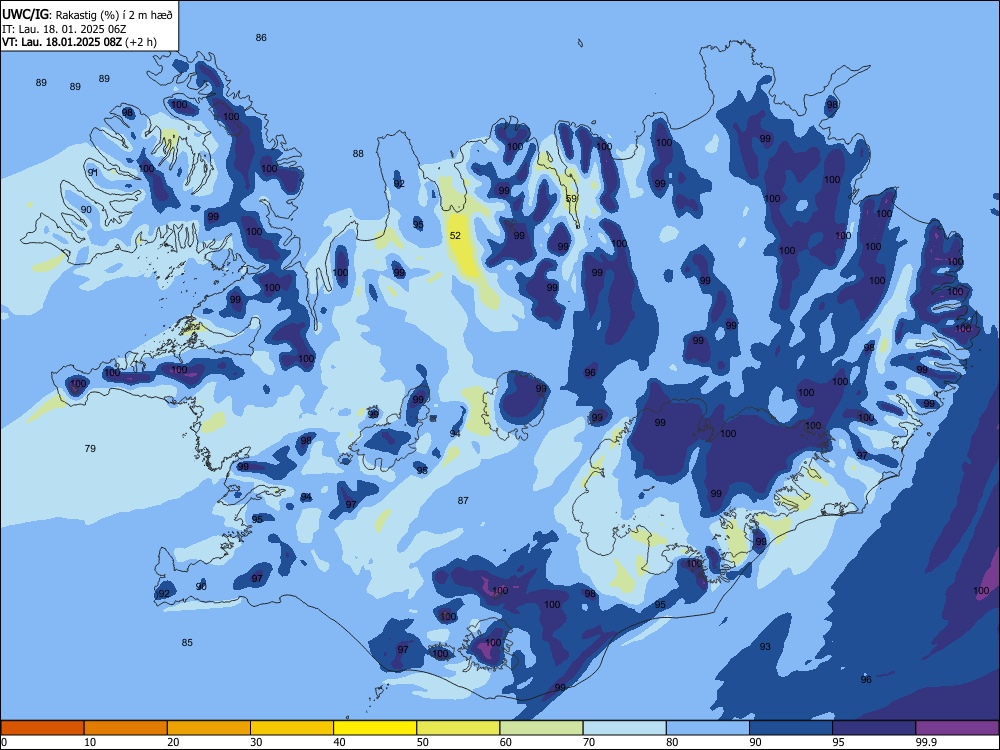Select the '91' humidity value in the Westfjords
Screen dimensions: 1000x750
[x=92, y=172]
